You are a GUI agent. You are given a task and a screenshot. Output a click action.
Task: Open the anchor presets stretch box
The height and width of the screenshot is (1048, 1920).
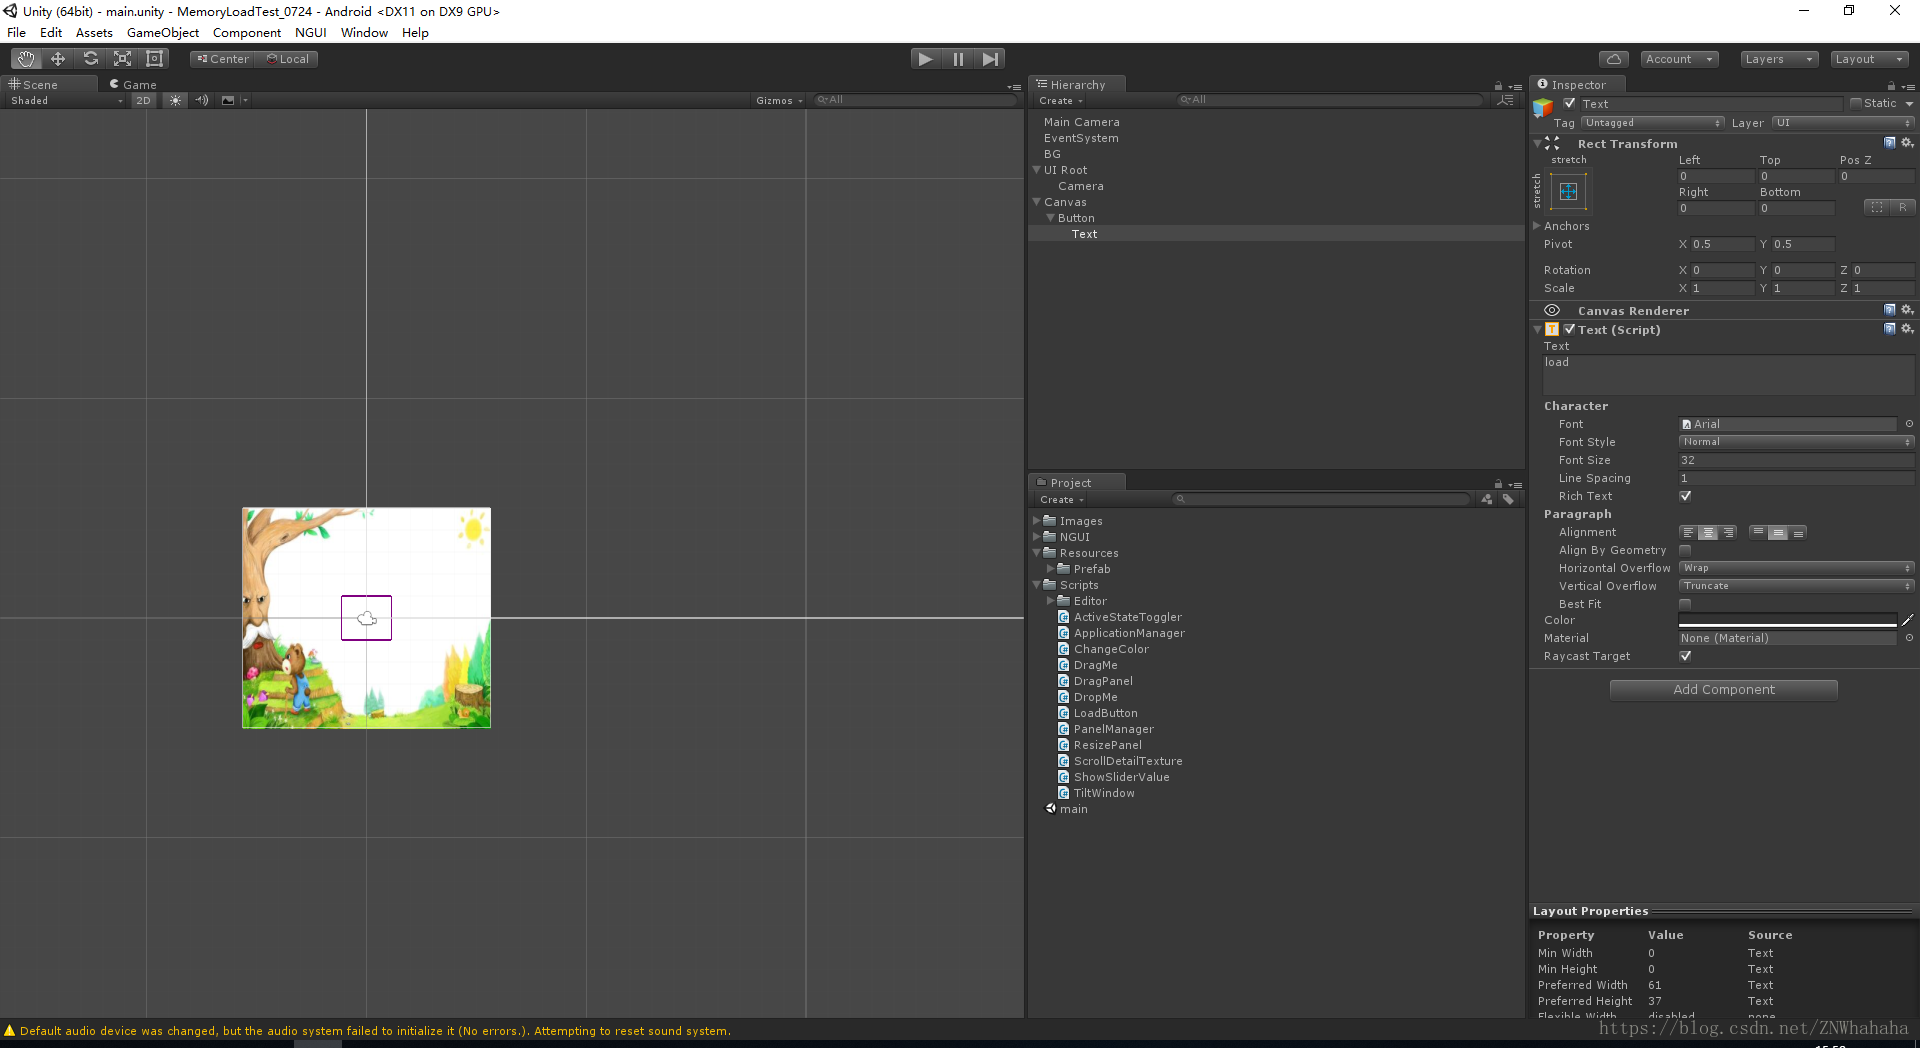pyautogui.click(x=1568, y=191)
